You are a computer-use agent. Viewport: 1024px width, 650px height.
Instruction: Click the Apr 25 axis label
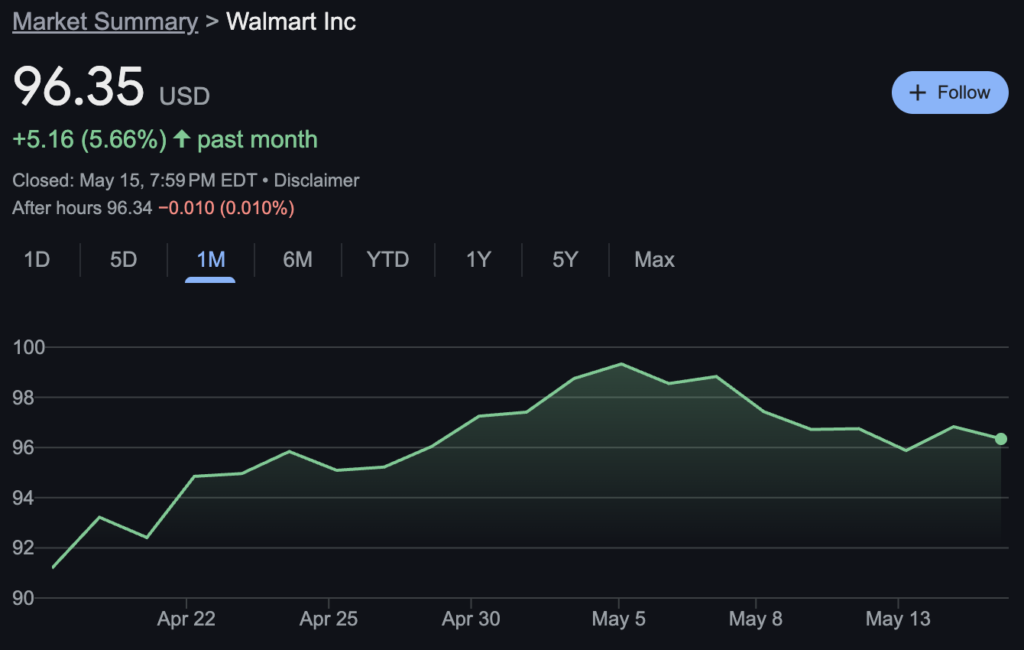point(328,619)
